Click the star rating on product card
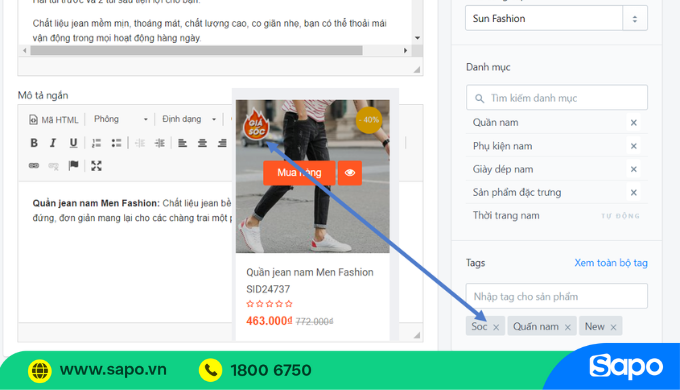 pyautogui.click(x=269, y=304)
